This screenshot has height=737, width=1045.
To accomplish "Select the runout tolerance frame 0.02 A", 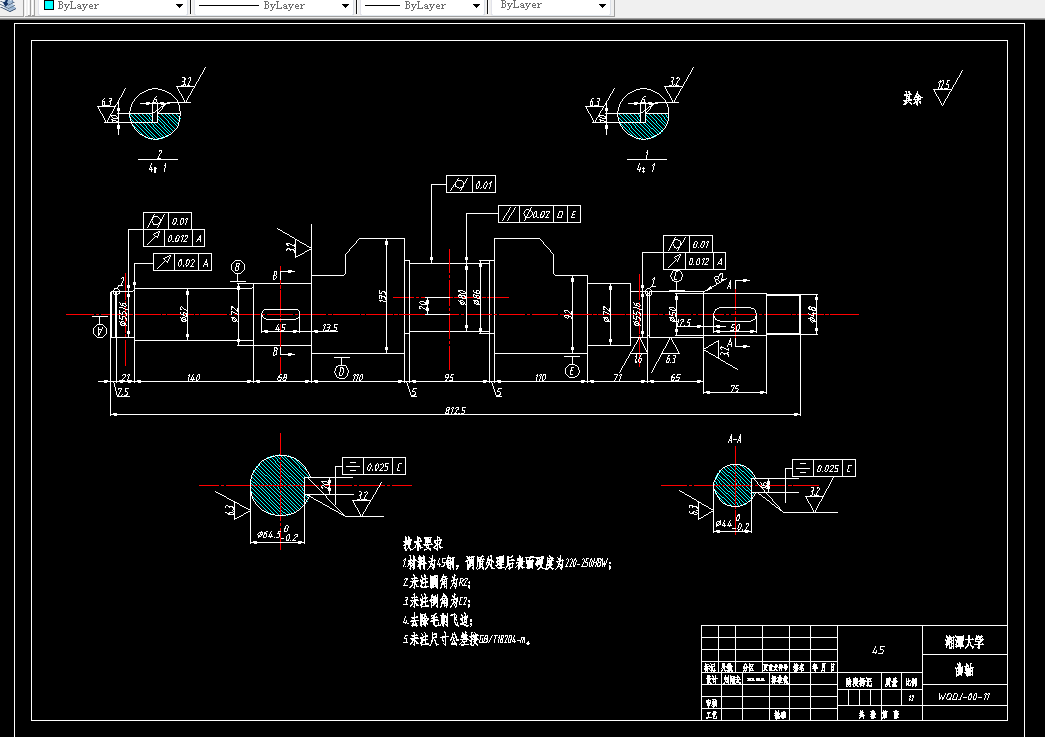I will coord(183,263).
